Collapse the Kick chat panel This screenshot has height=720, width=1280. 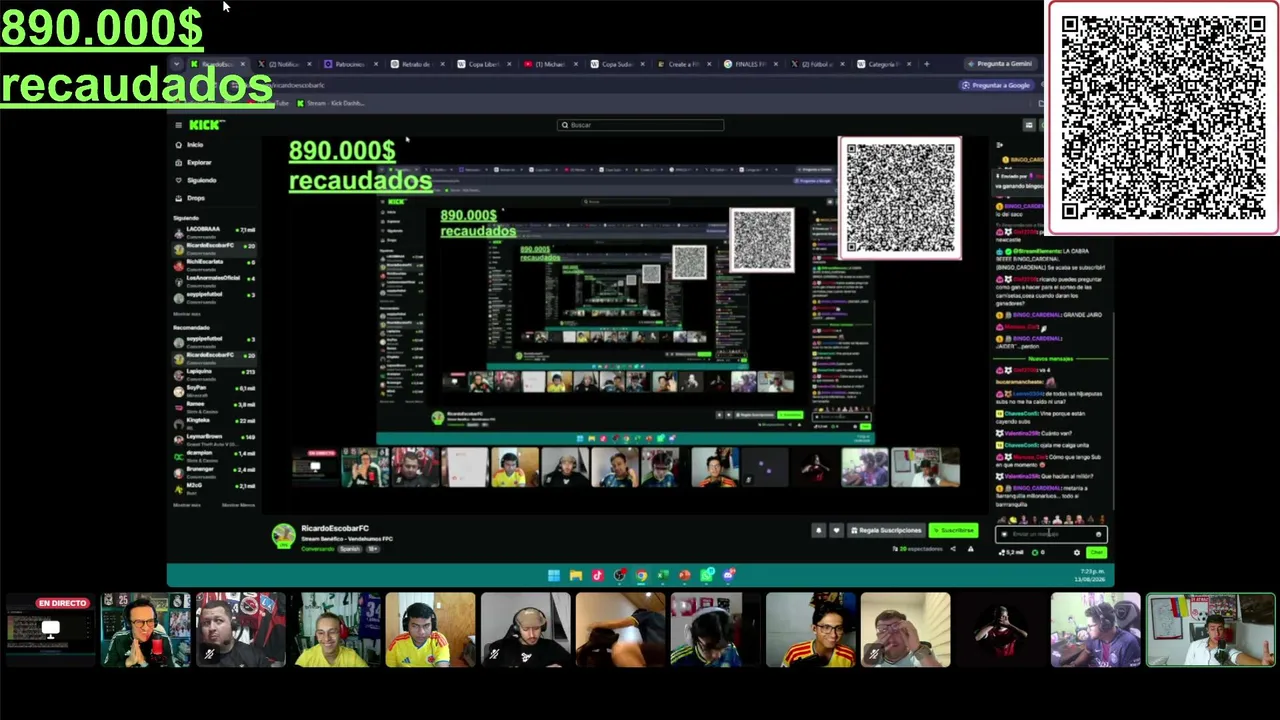[1000, 145]
